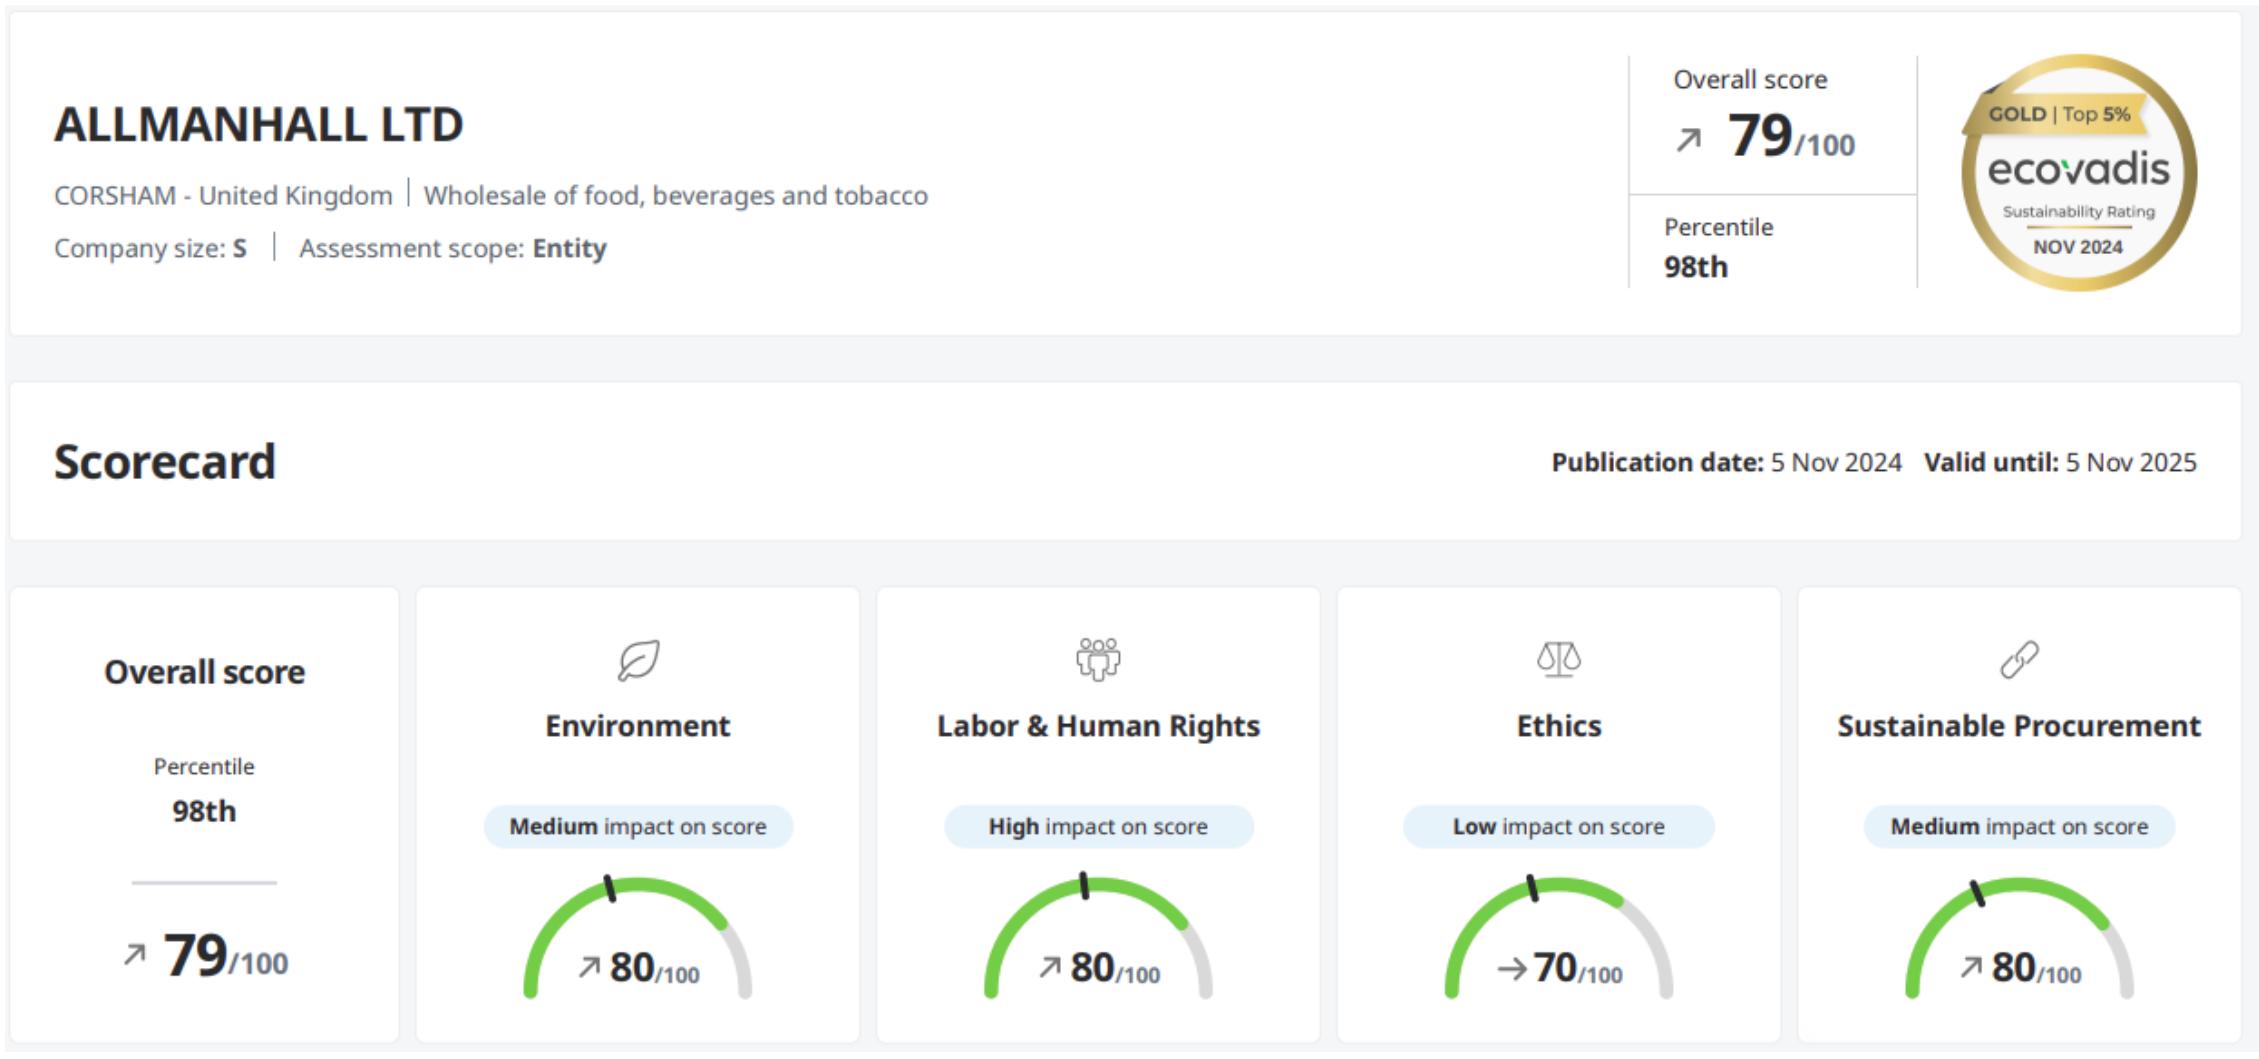Click Sustainable Procurement's Medium impact badge
Viewport: 2259px width, 1059px height.
(x=2019, y=827)
